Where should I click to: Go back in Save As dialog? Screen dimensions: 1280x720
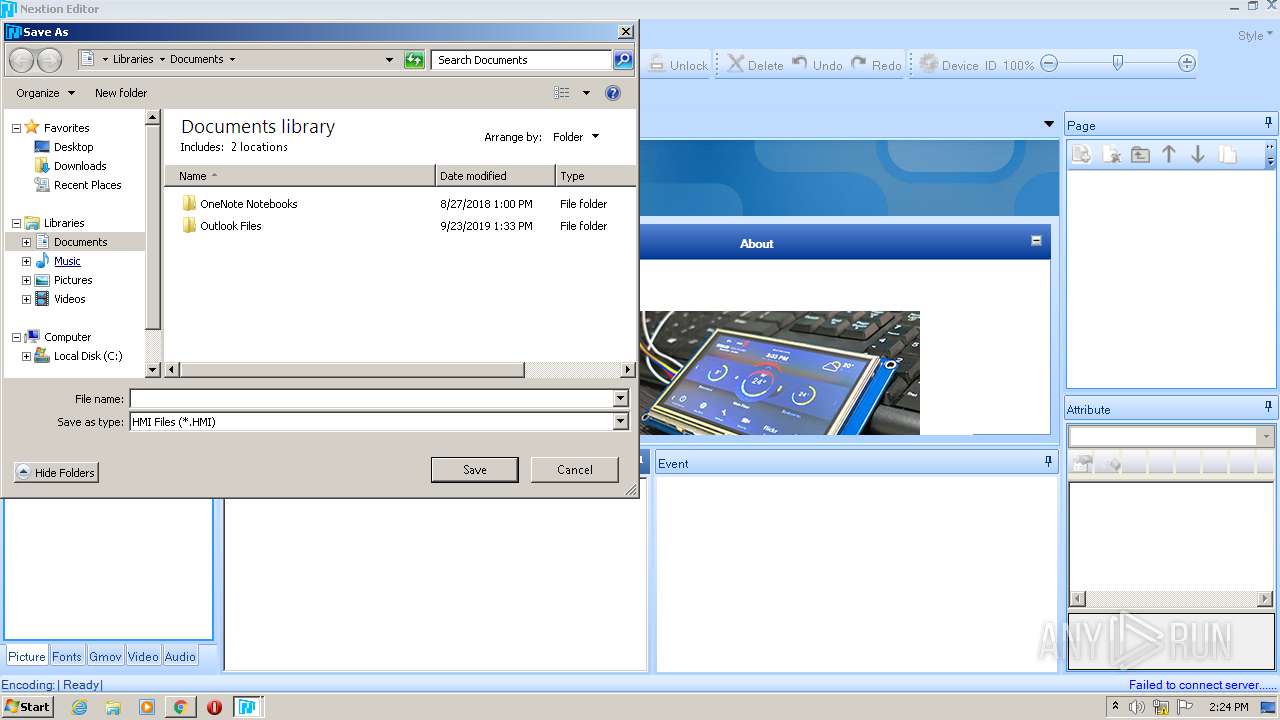[x=21, y=60]
